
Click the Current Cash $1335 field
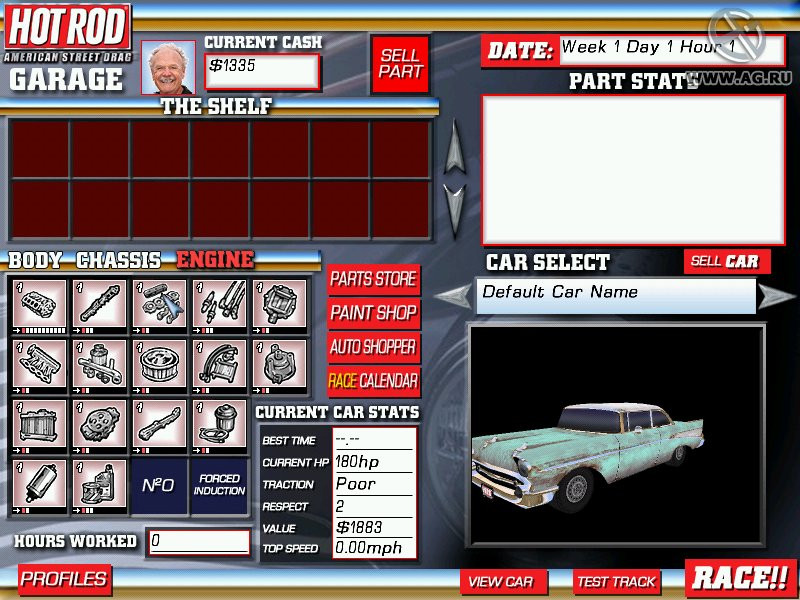click(x=262, y=71)
